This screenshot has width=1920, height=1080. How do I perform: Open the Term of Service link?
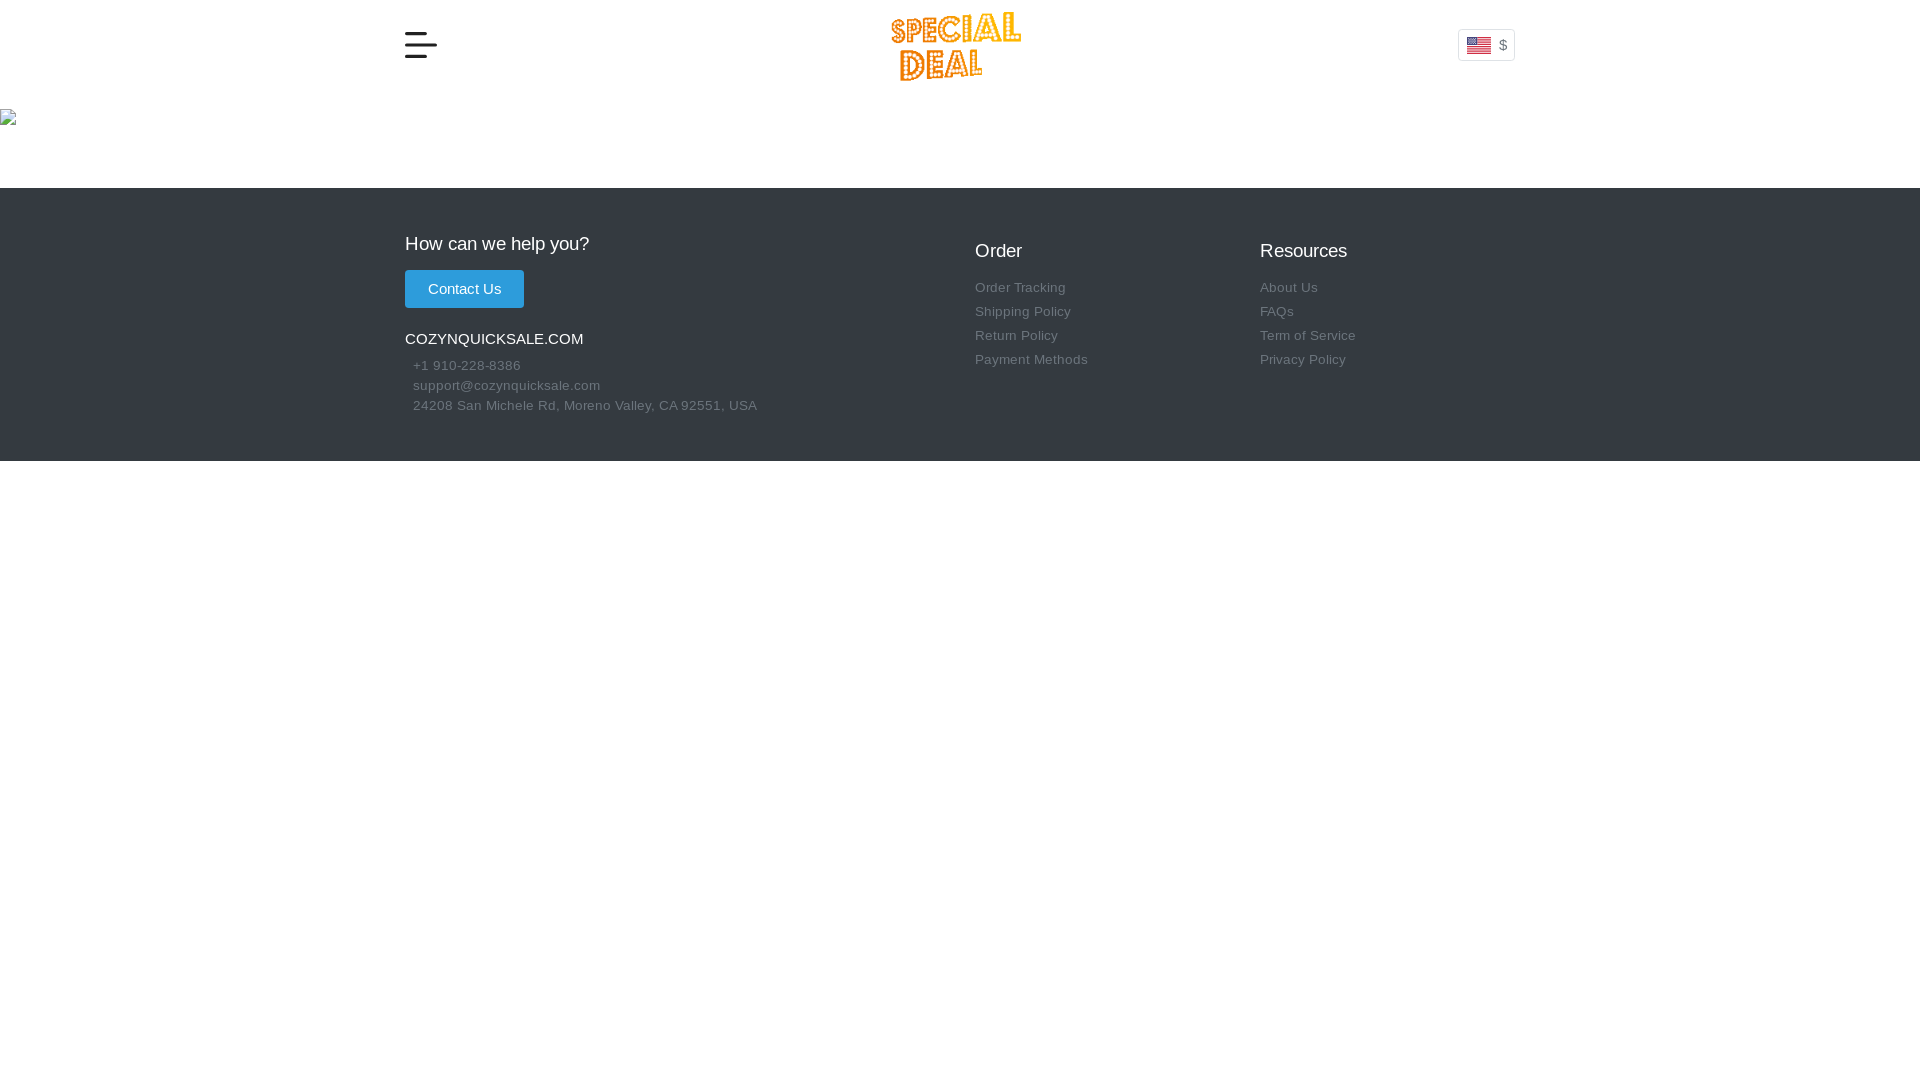[x=1308, y=336]
